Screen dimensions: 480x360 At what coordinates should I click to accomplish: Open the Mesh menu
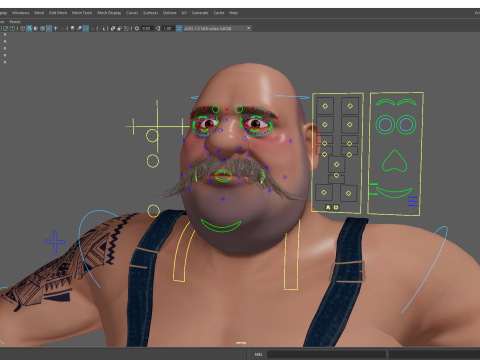coord(39,13)
